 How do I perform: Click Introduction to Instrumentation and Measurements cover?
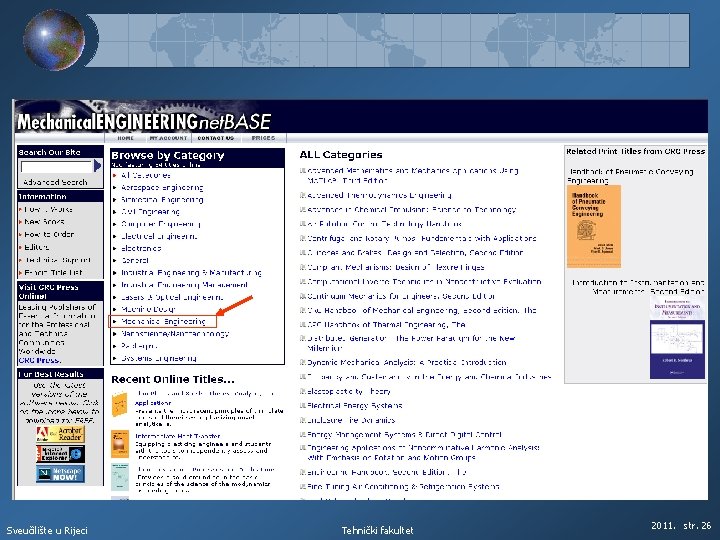point(677,337)
